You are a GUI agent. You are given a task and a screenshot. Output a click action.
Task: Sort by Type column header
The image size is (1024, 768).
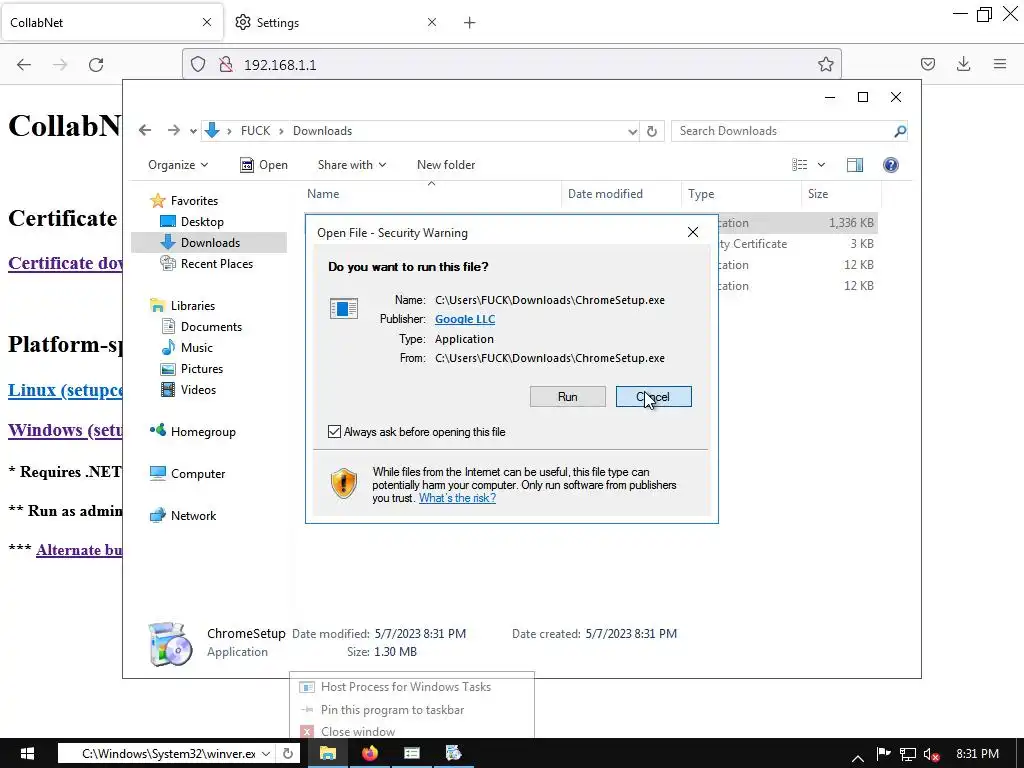click(x=741, y=194)
